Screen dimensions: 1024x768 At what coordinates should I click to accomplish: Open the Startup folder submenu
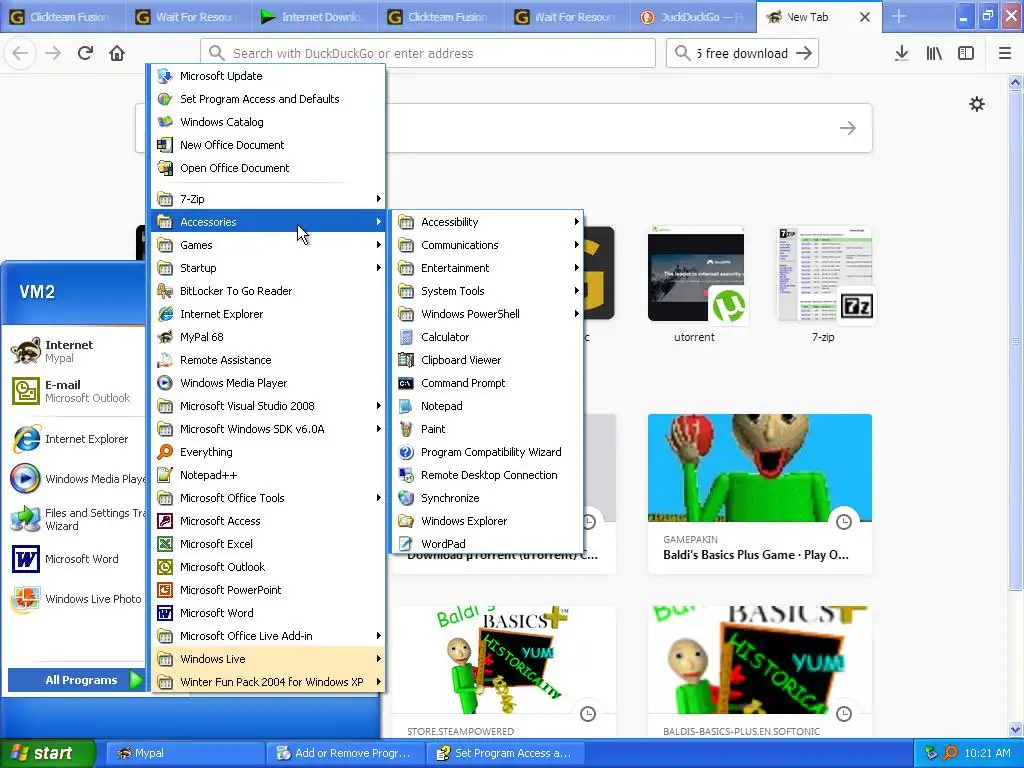(268, 268)
